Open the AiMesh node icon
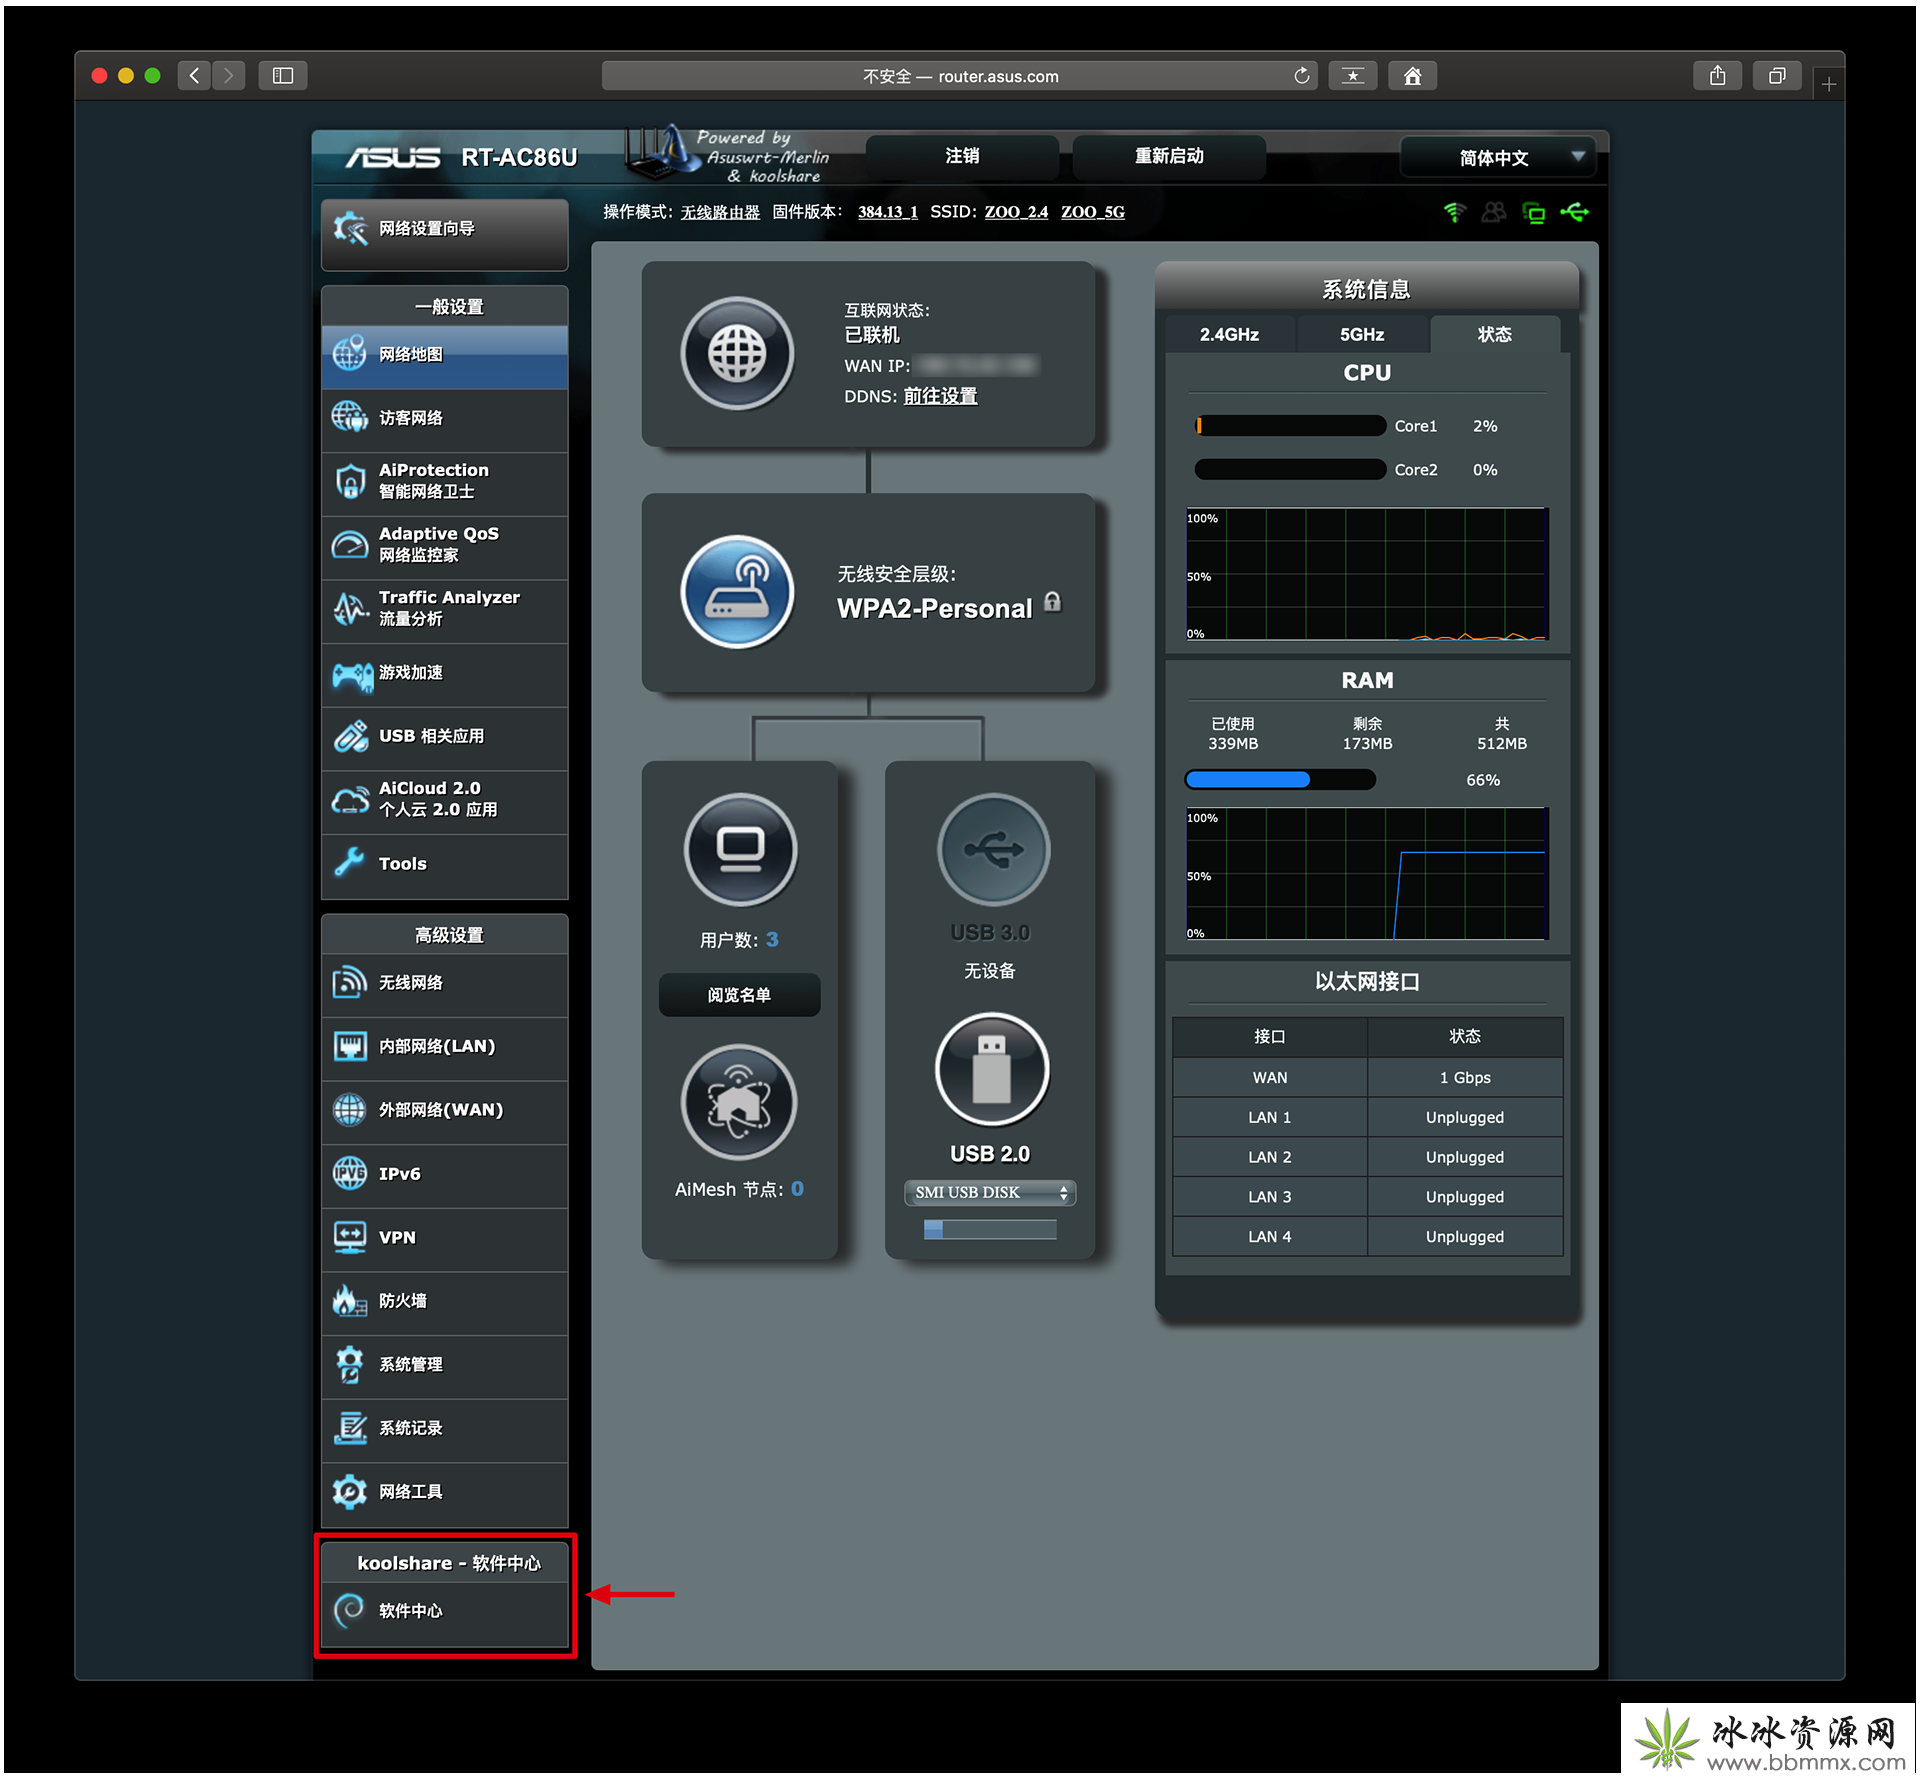The image size is (1920, 1779). tap(739, 1102)
